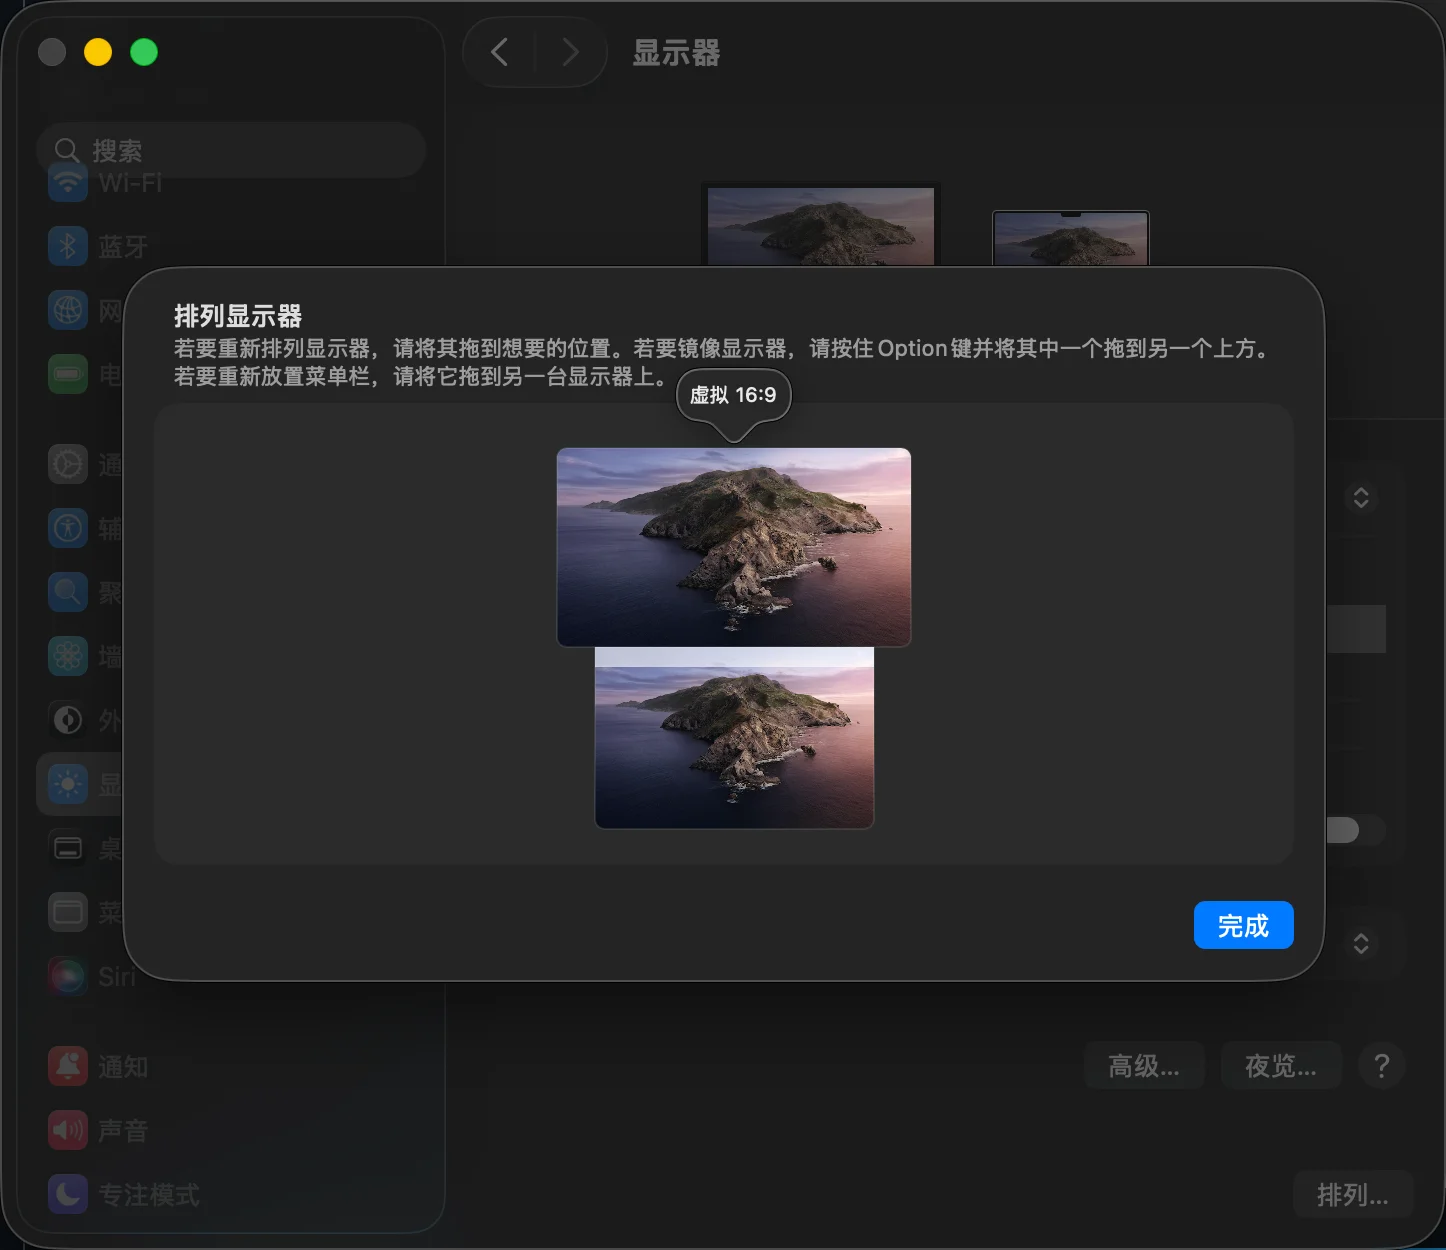This screenshot has height=1250, width=1446.
Task: Go back with the left chevron
Action: [x=500, y=52]
